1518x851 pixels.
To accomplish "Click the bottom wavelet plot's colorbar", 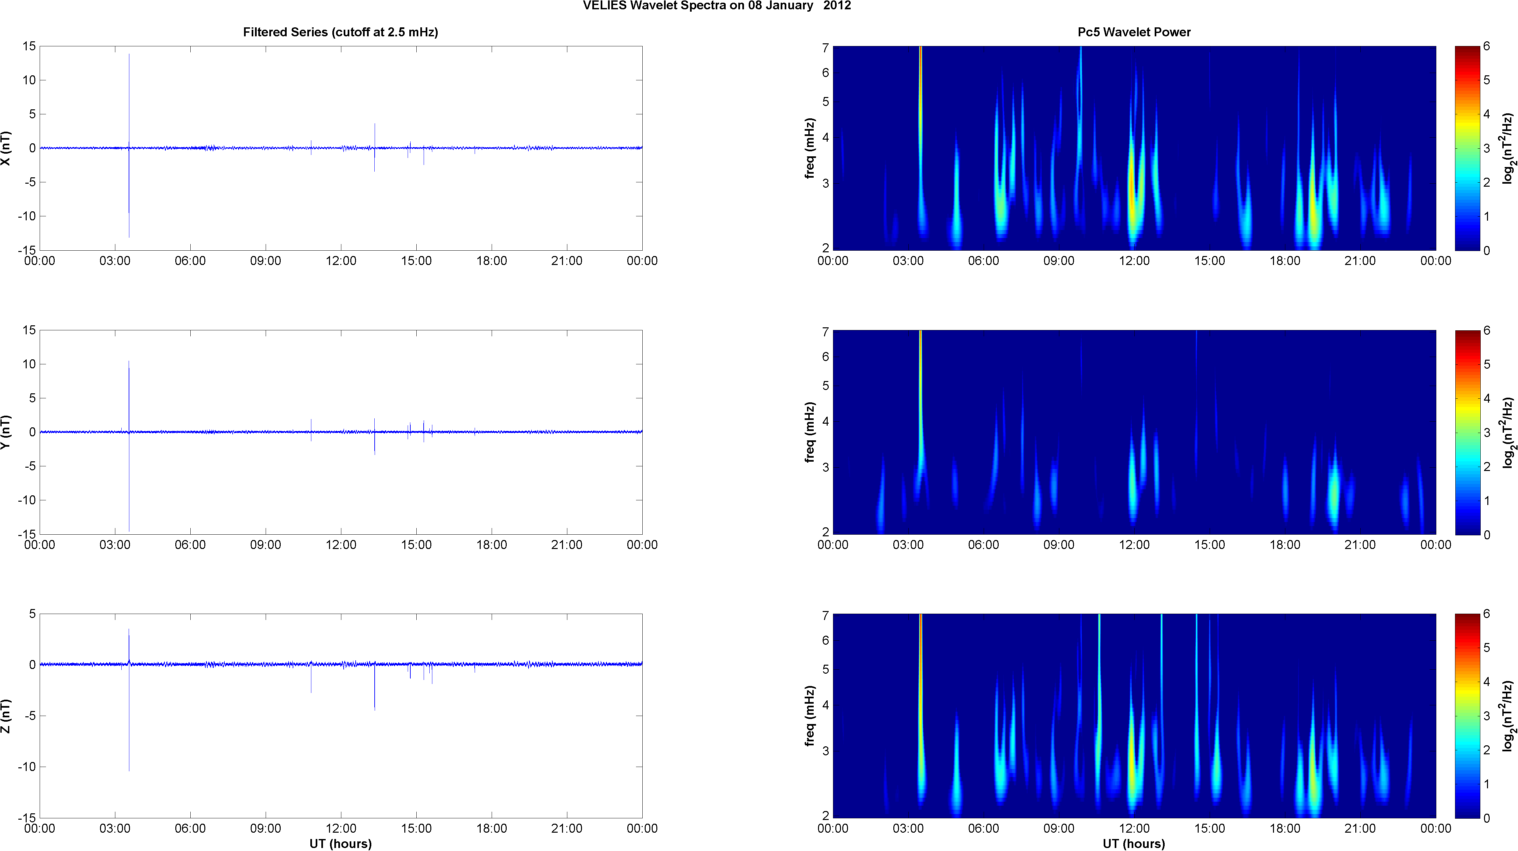I will pos(1467,716).
